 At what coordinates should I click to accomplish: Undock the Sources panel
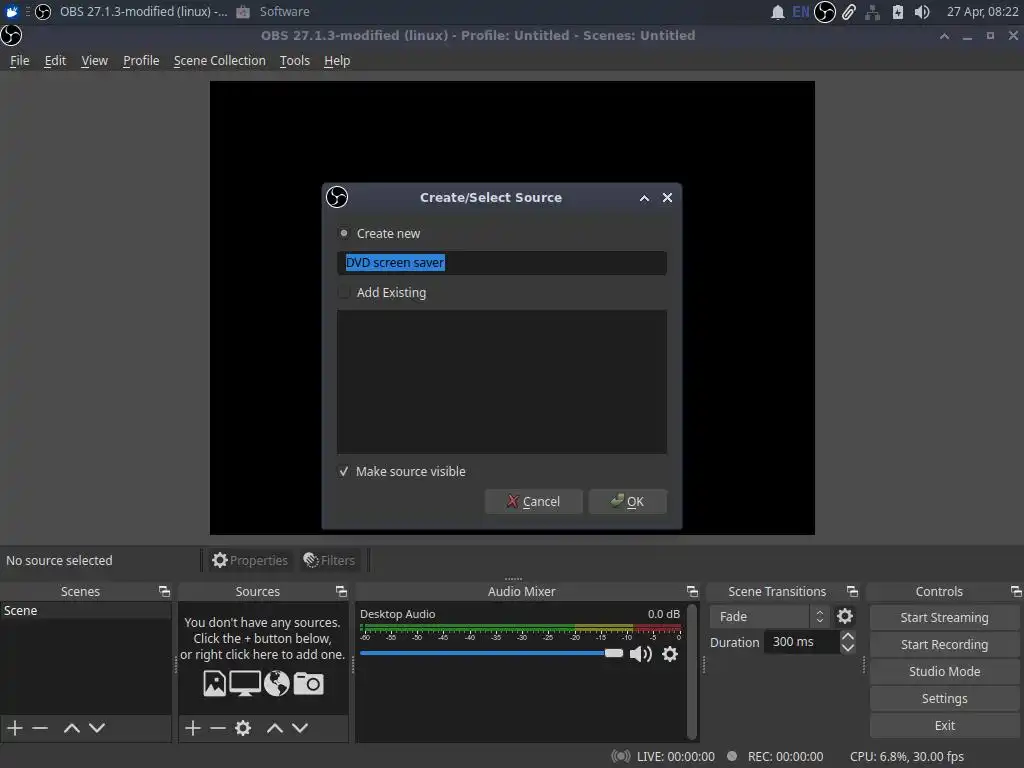point(342,591)
